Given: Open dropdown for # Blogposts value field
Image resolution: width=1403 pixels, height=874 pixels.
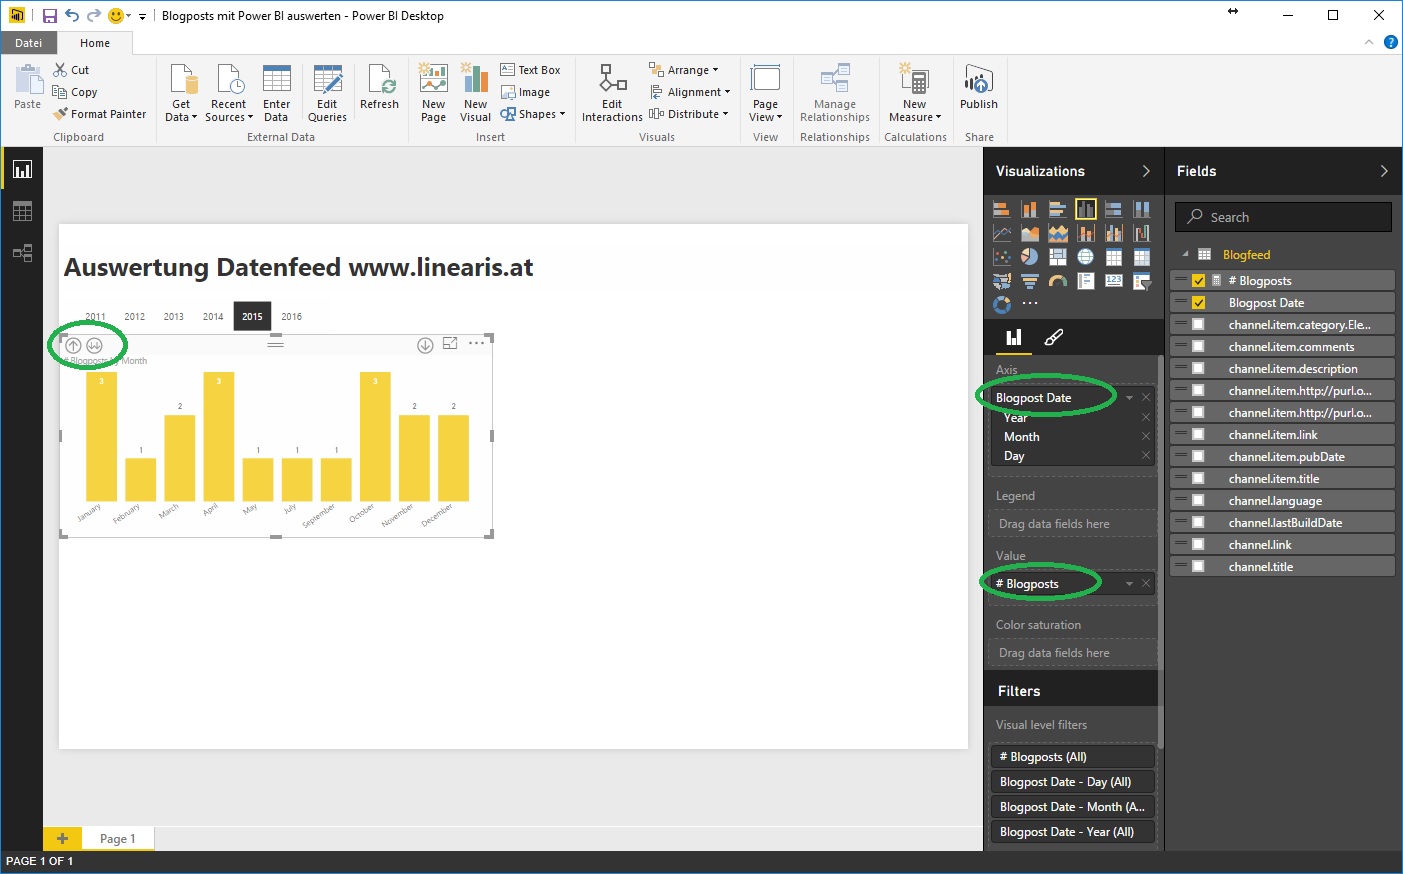Looking at the screenshot, I should (1129, 584).
